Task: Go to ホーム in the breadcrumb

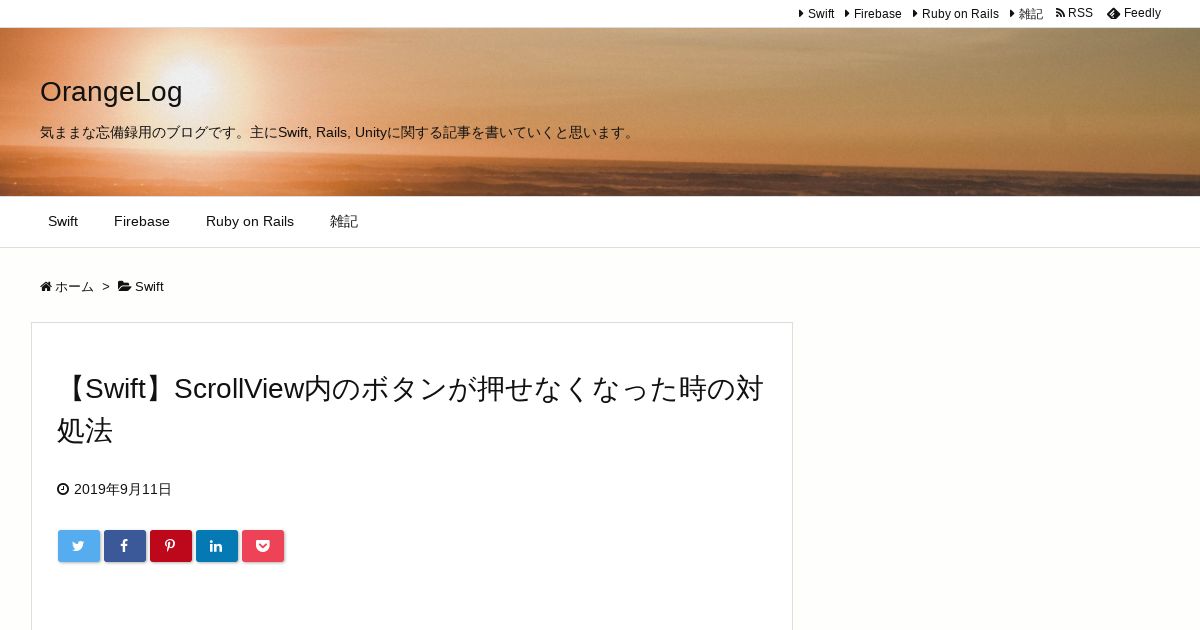Action: pos(67,287)
